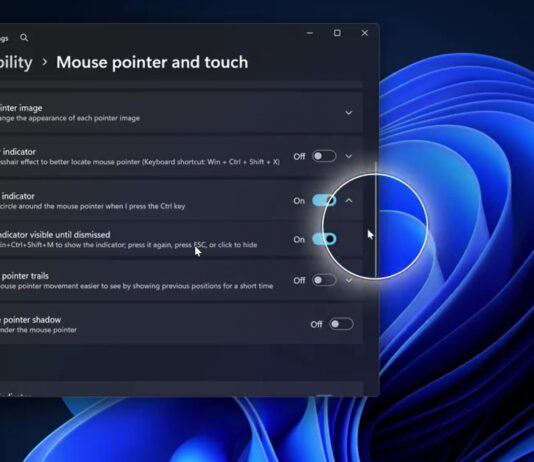Close the Settings window
This screenshot has width=534, height=462.
coord(364,33)
